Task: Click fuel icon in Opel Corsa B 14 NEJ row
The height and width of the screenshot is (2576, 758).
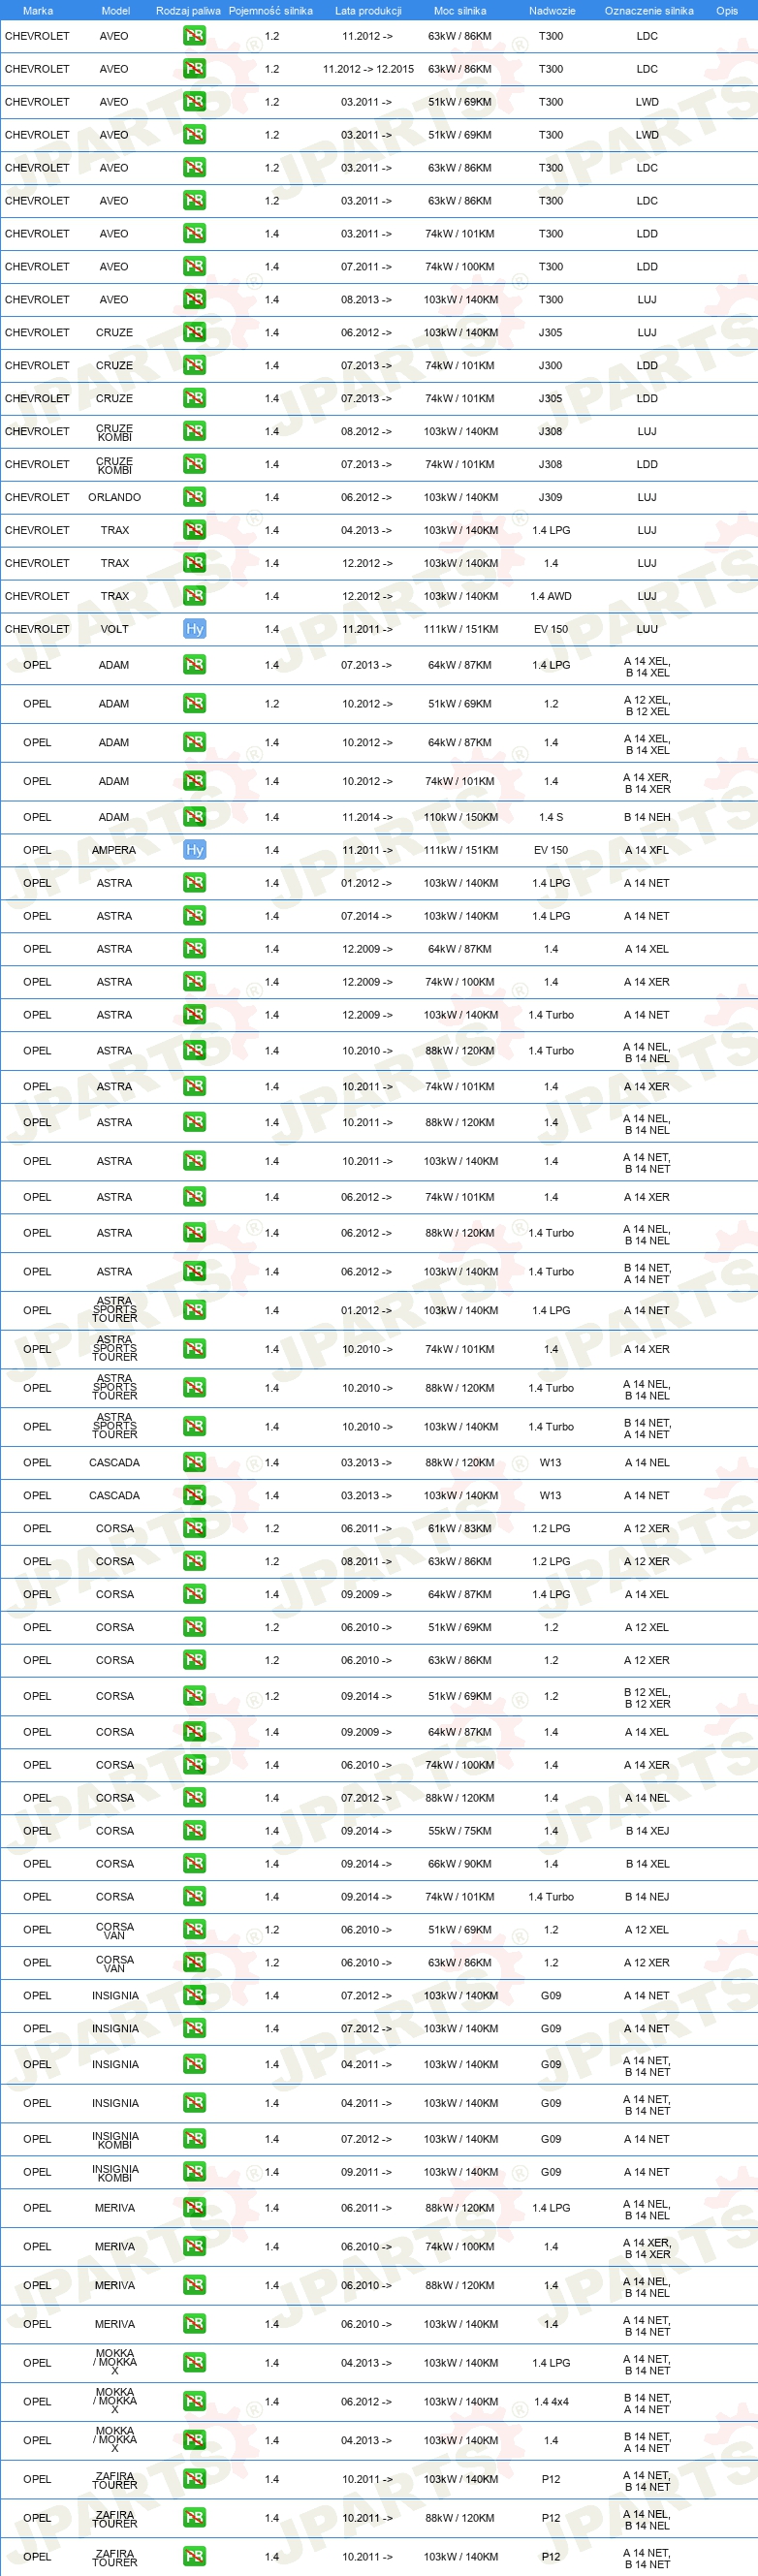Action: pyautogui.click(x=194, y=1897)
